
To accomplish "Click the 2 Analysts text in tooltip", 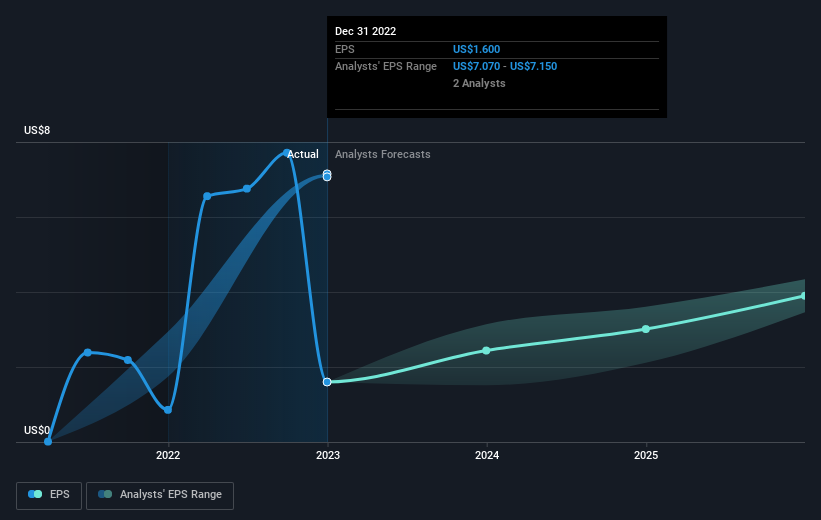I will pyautogui.click(x=479, y=83).
